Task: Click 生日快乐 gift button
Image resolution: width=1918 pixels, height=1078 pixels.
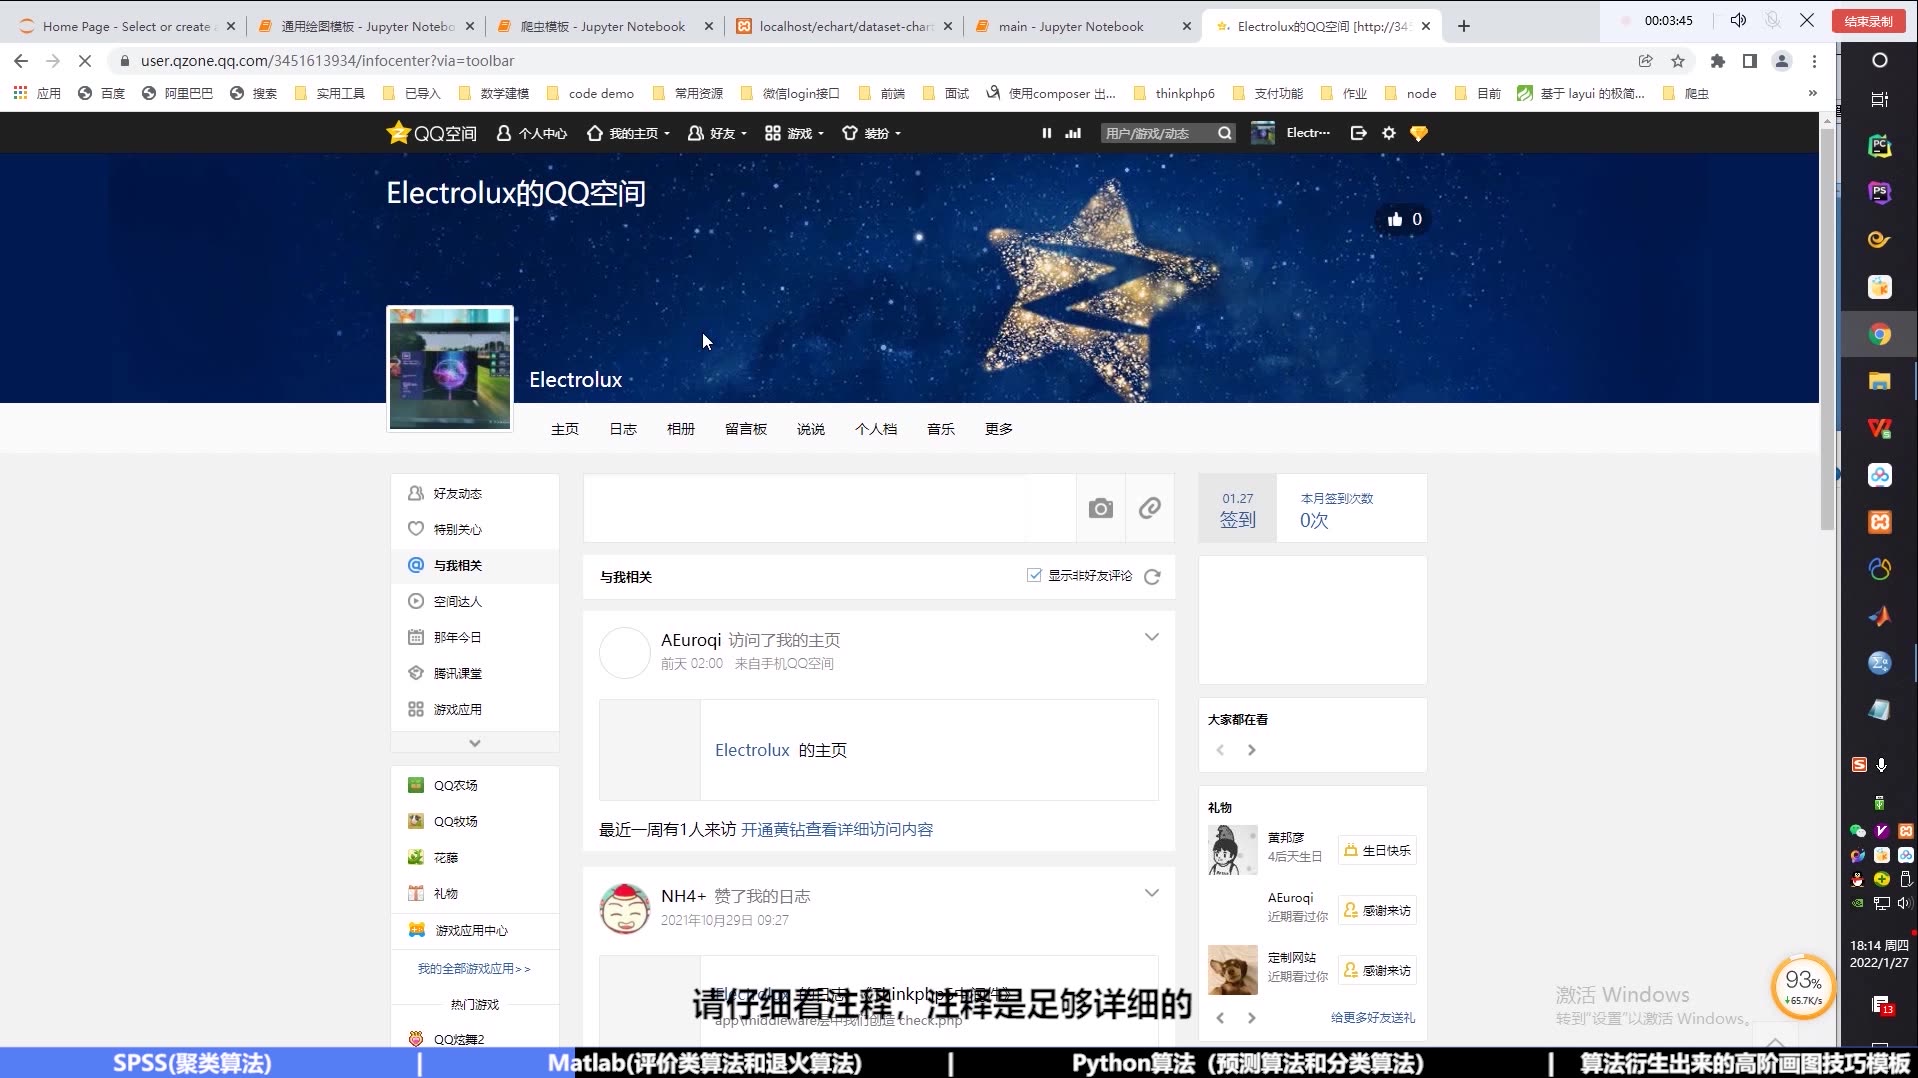Action: (1378, 851)
